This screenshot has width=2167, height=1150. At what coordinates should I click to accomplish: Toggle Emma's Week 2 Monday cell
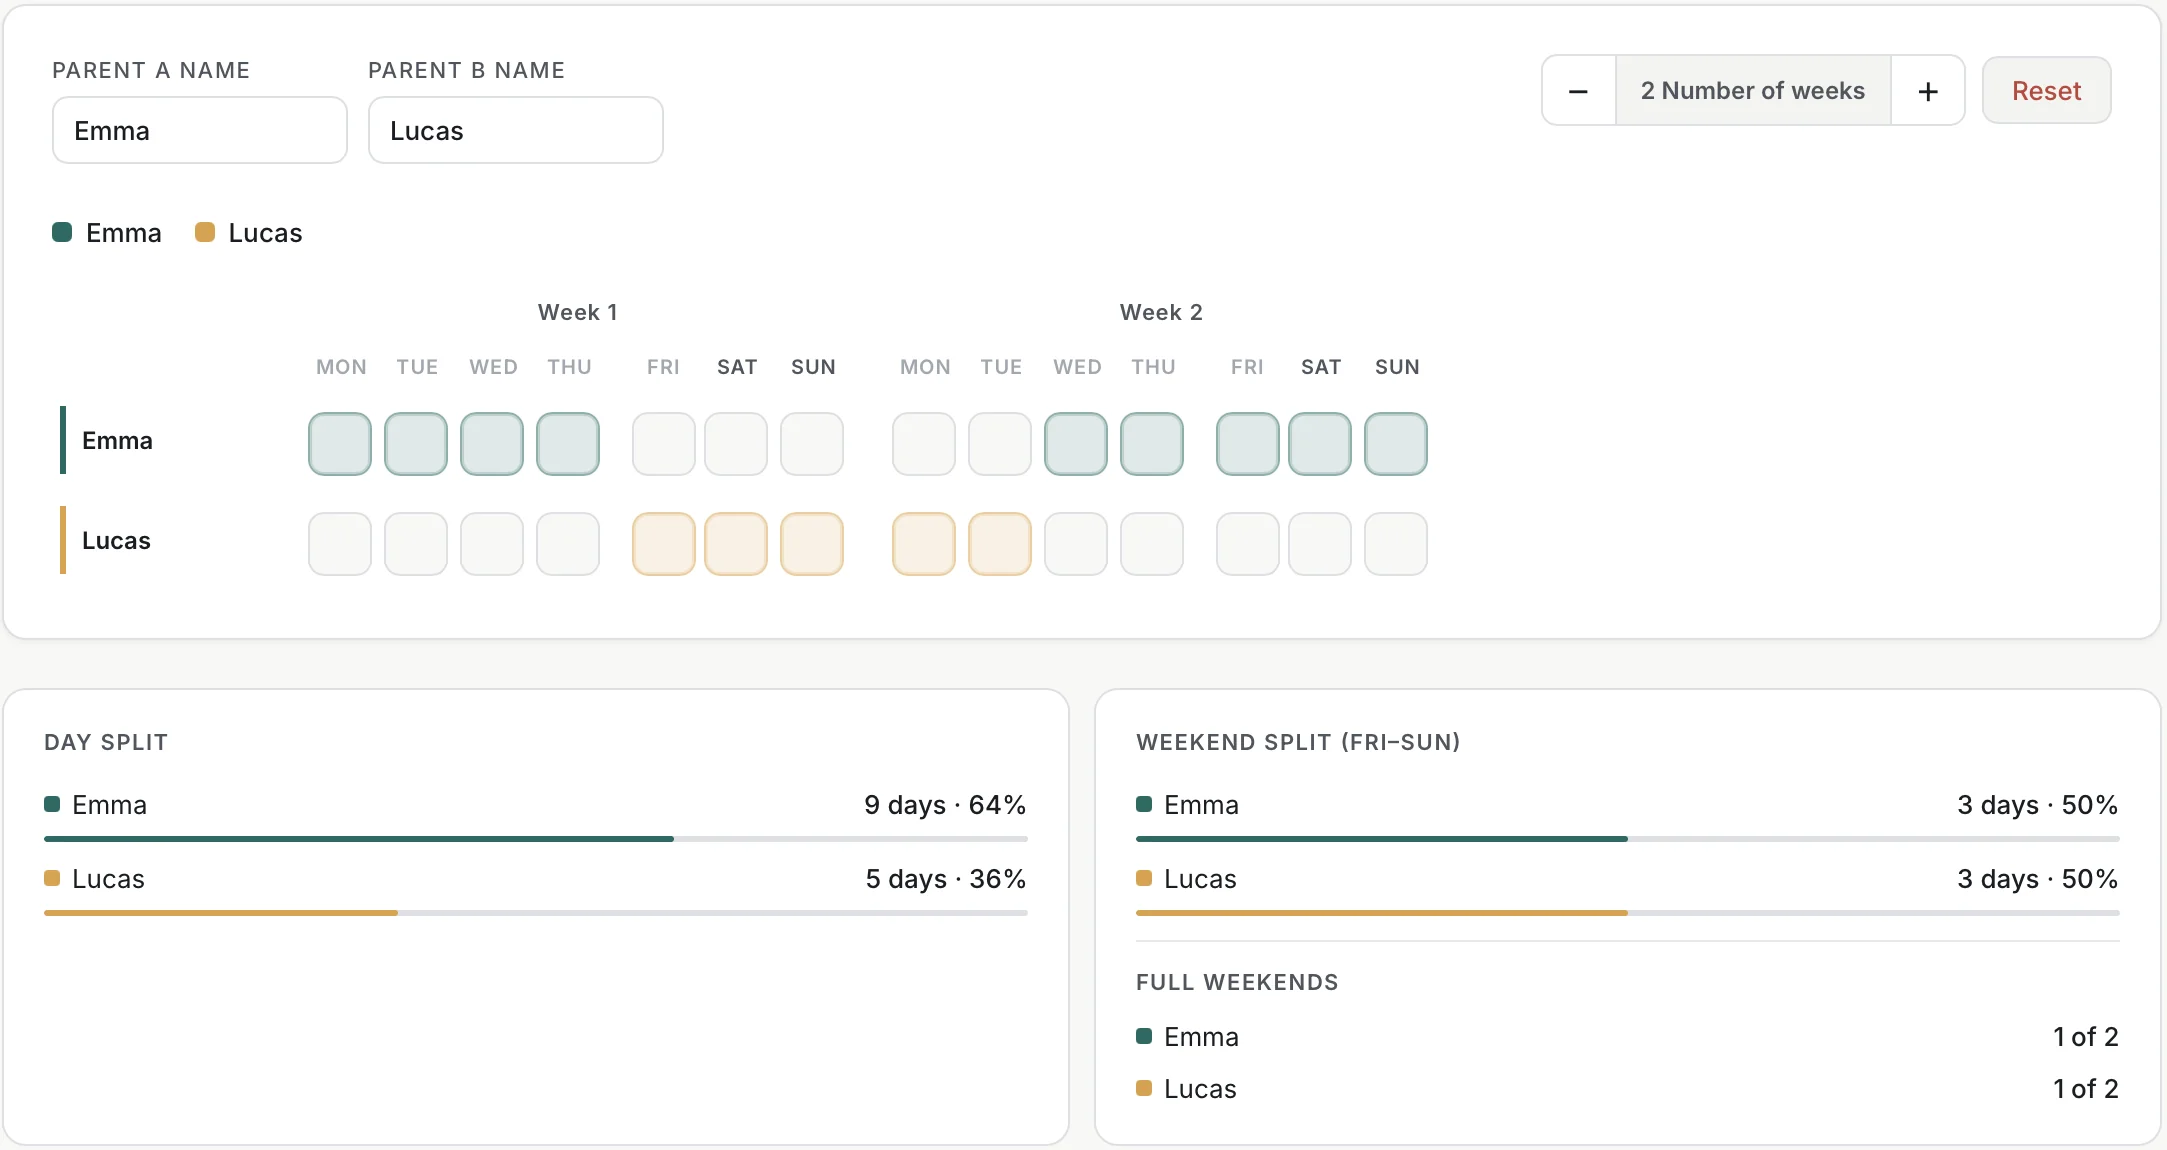(x=924, y=444)
